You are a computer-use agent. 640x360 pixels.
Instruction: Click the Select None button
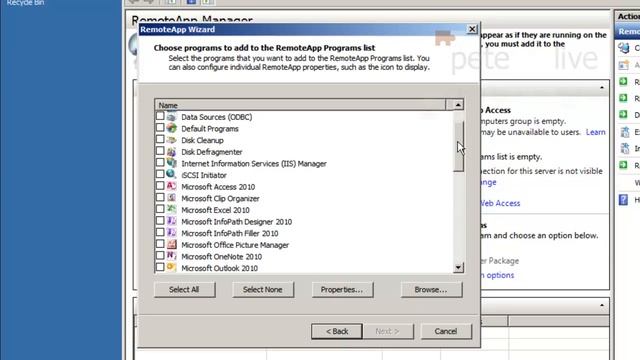tap(262, 289)
